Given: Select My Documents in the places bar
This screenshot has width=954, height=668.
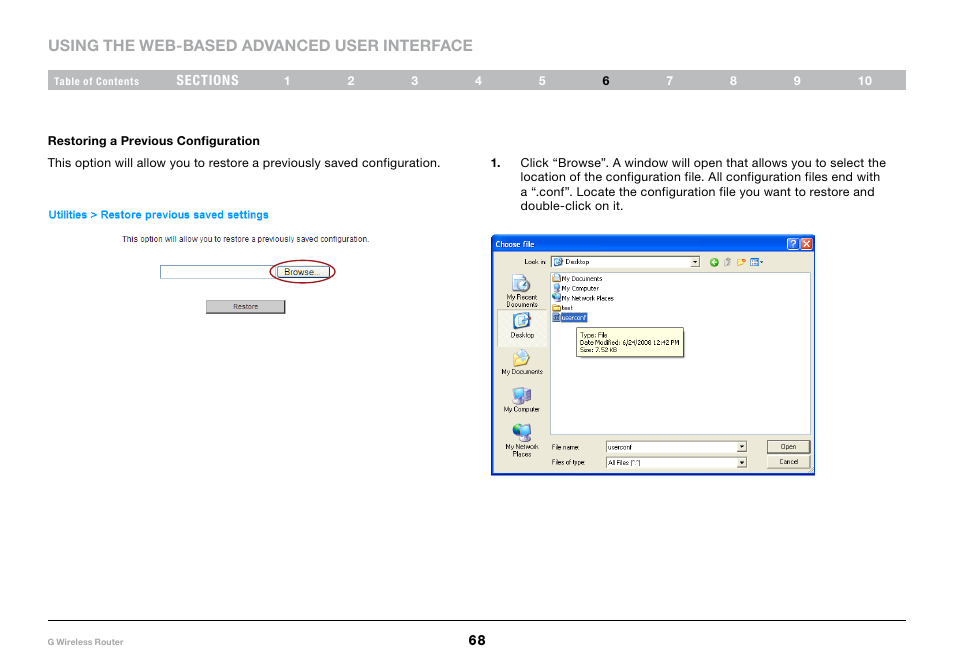Looking at the screenshot, I should point(521,363).
